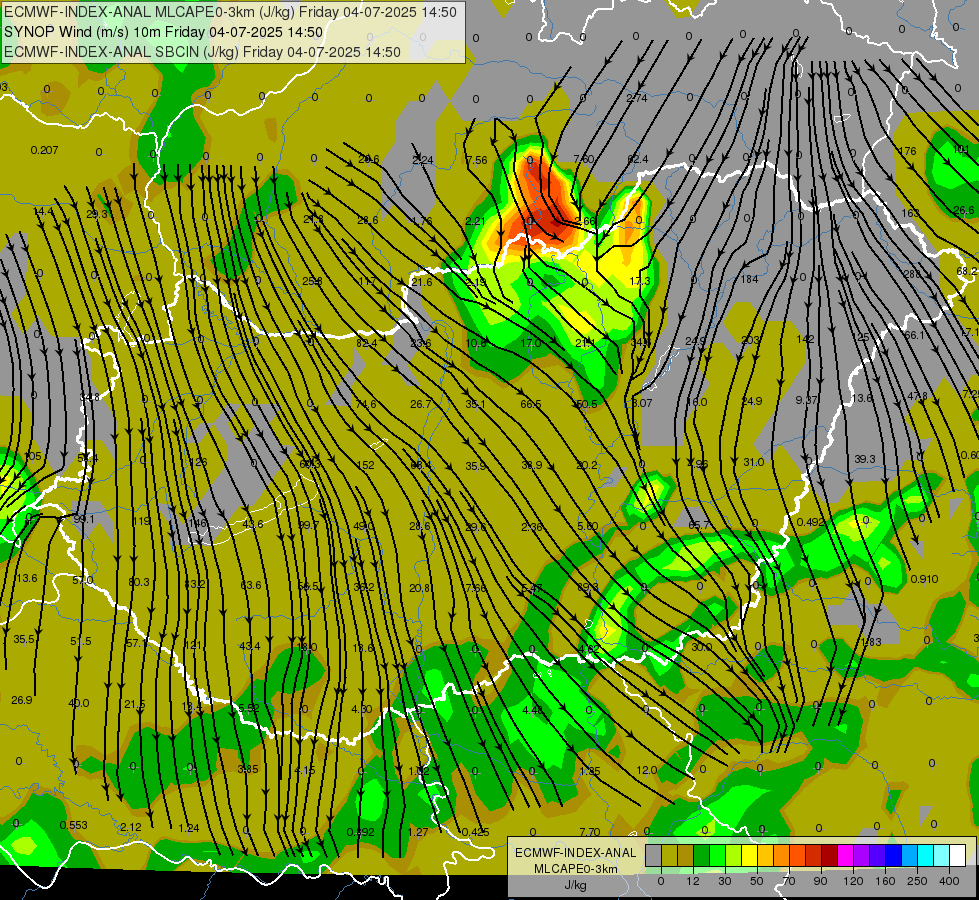Click the map value '0.553'
The width and height of the screenshot is (979, 900).
click(73, 825)
